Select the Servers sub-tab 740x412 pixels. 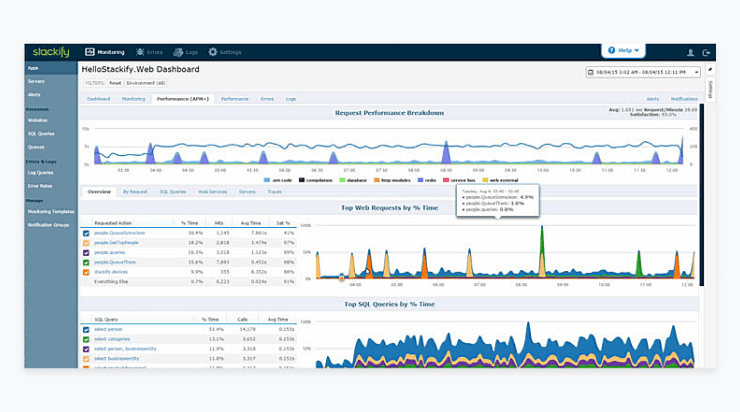click(247, 192)
